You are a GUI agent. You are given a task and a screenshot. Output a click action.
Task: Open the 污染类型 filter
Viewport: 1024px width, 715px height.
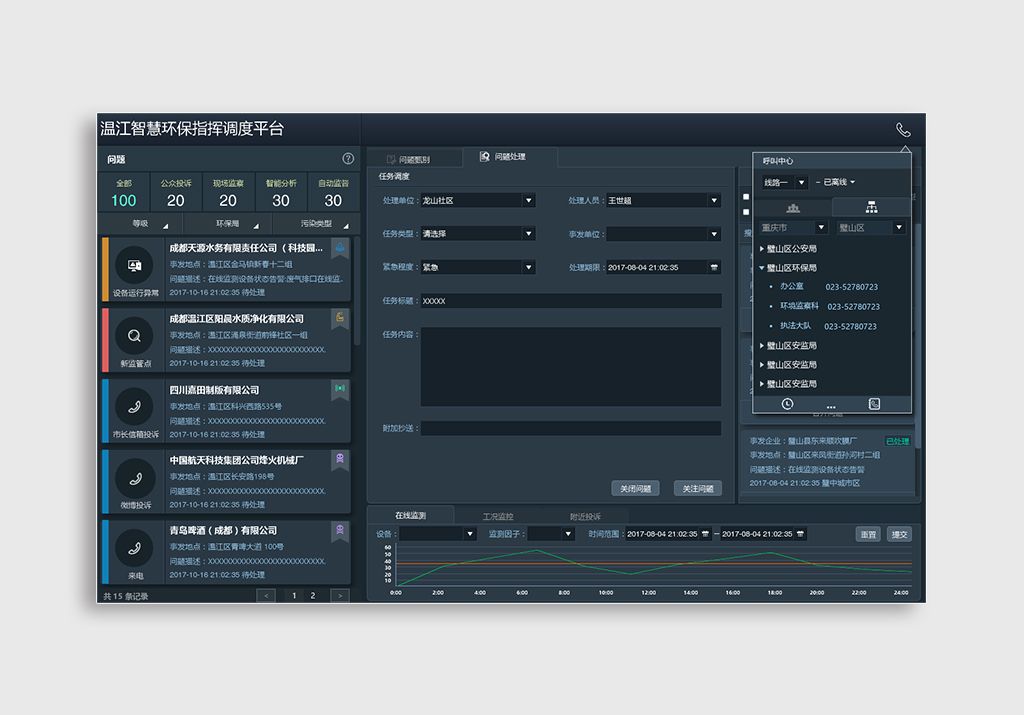point(316,223)
